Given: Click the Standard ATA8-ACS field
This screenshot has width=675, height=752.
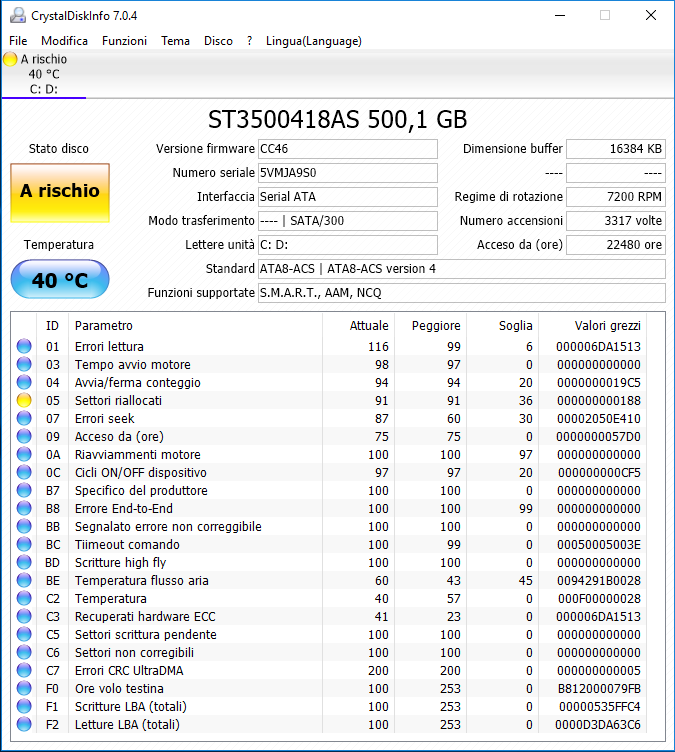Looking at the screenshot, I should [462, 269].
